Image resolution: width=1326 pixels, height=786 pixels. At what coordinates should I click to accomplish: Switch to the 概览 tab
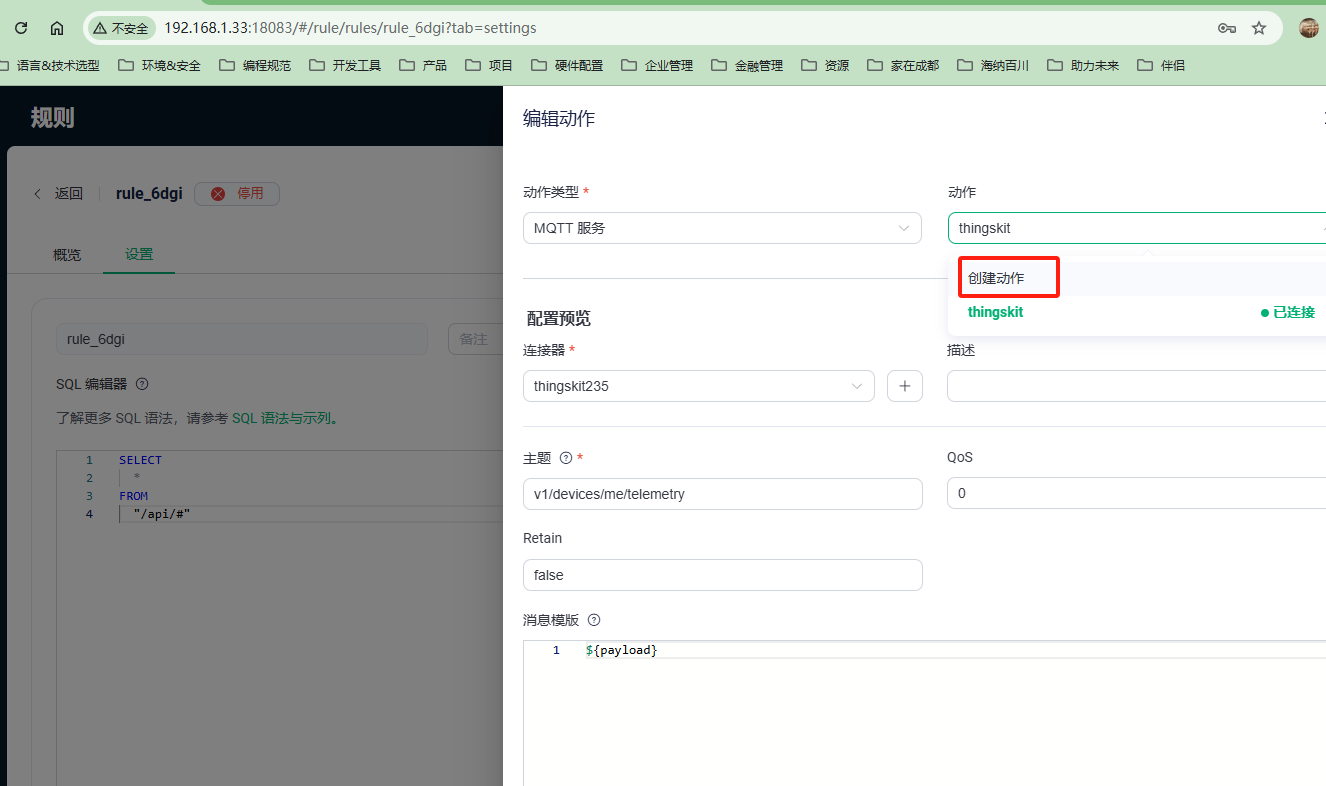[x=67, y=255]
